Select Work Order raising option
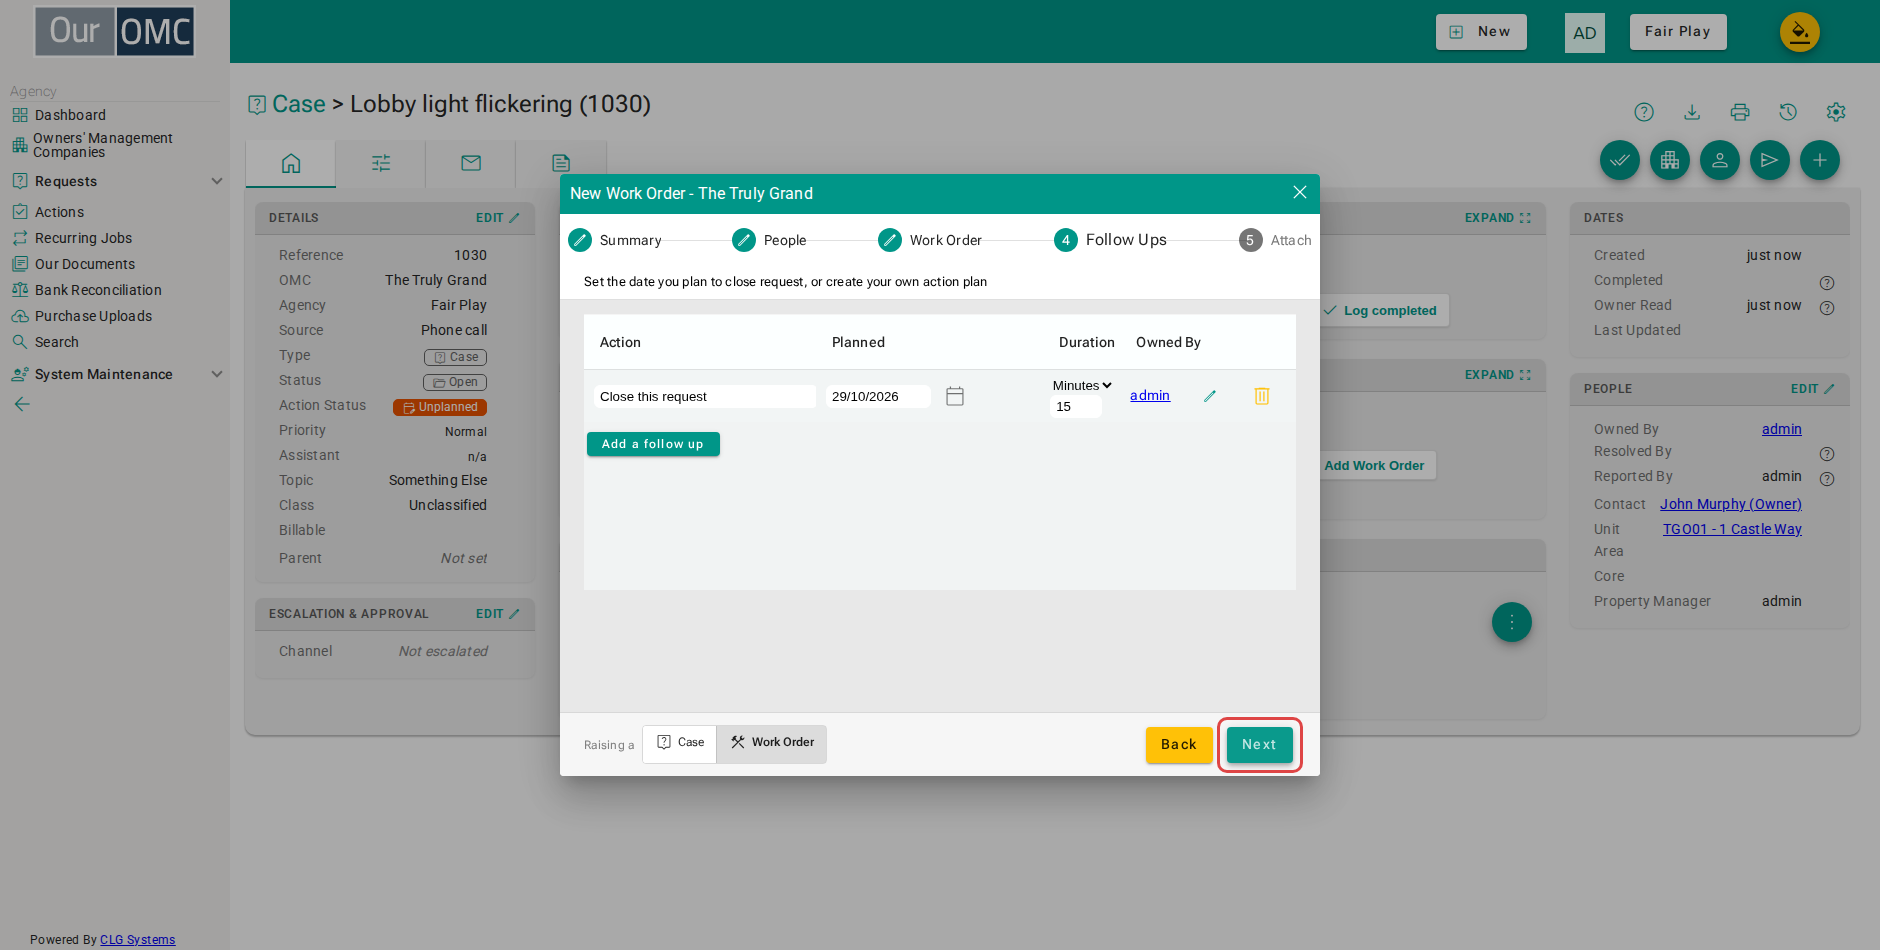 (772, 743)
